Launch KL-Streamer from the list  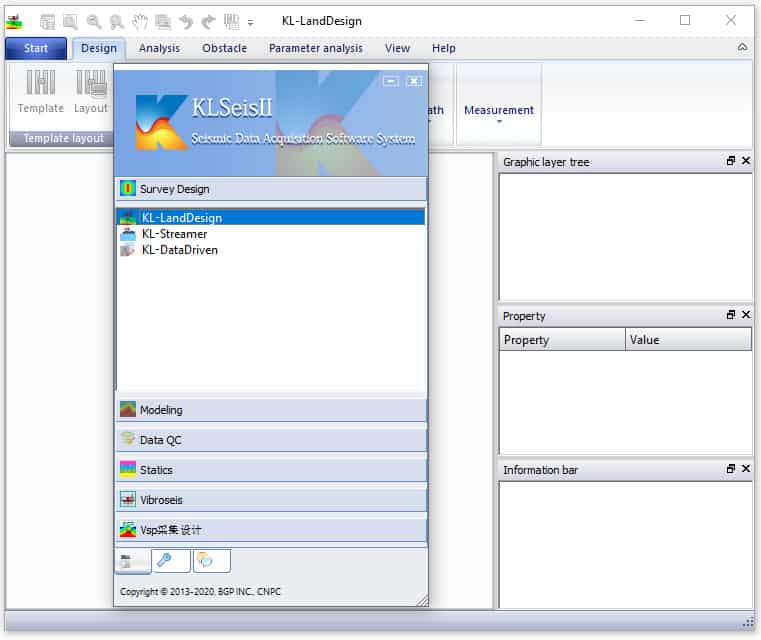(x=174, y=234)
